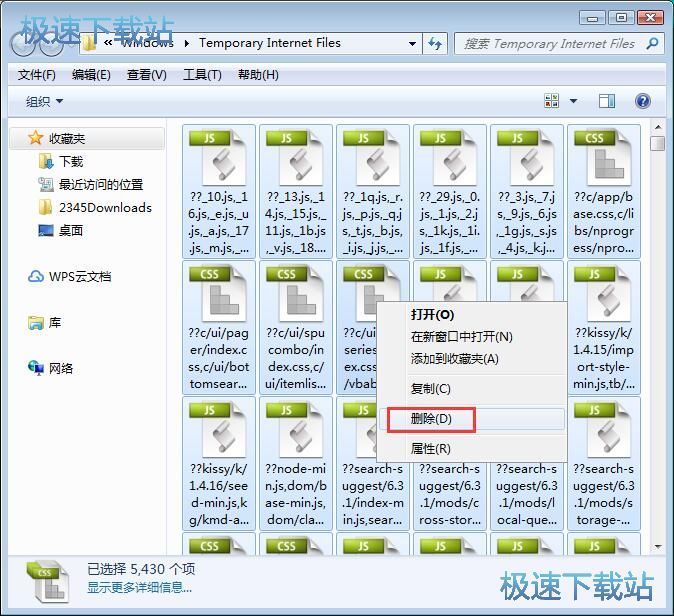Select JS file ??_10.js,_16.js

coord(218,192)
